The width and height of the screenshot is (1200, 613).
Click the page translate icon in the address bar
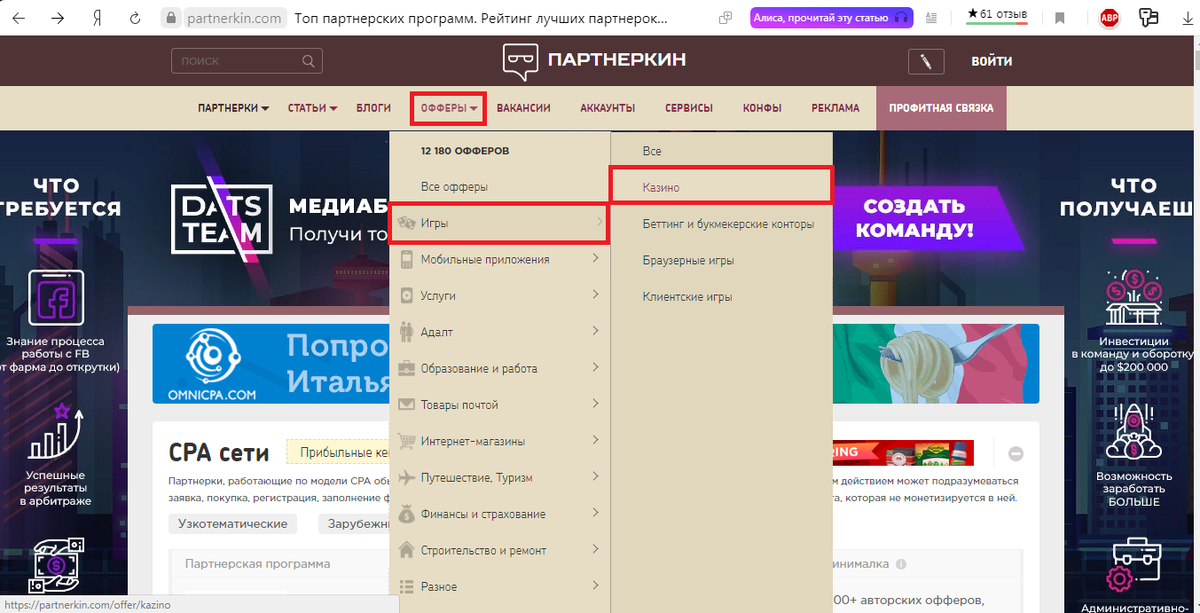pos(724,18)
